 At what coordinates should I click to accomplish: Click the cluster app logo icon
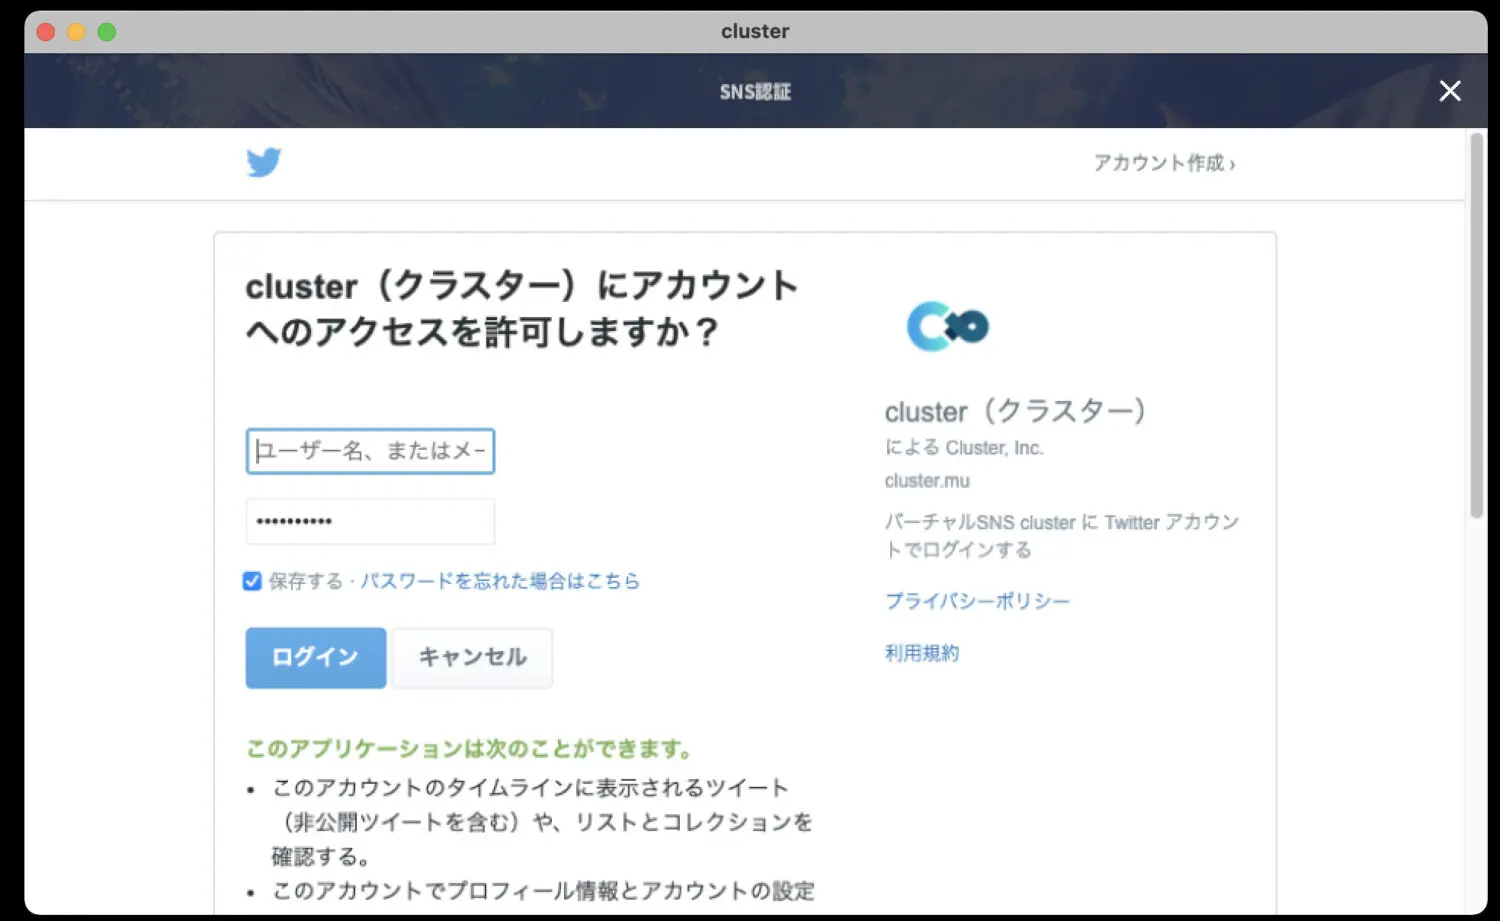coord(947,326)
